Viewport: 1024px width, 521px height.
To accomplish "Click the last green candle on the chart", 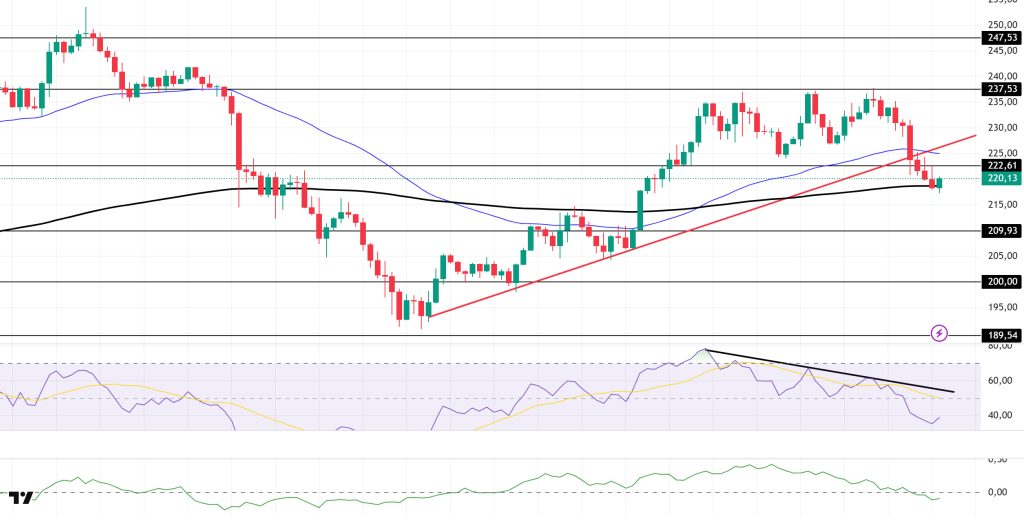I will coord(939,182).
